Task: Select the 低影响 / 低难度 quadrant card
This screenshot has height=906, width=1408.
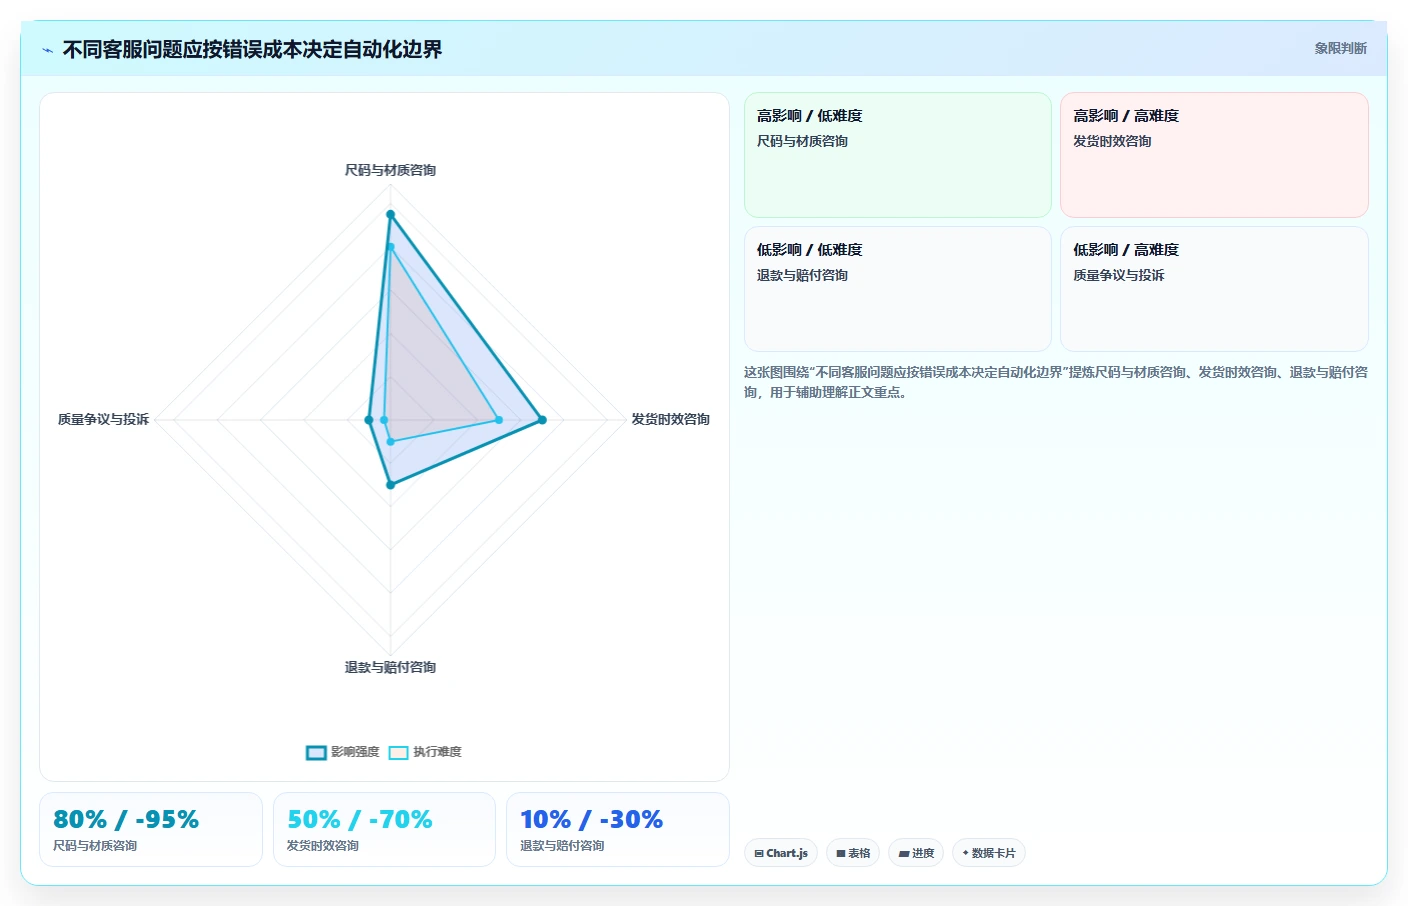Action: click(x=898, y=289)
